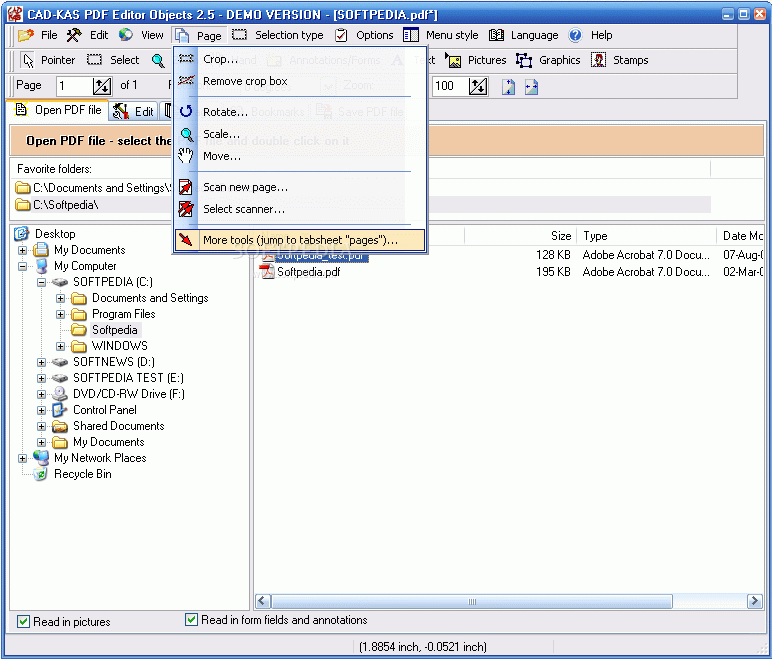This screenshot has width=772, height=659.
Task: Sort by the Date Modified column
Action: (741, 236)
